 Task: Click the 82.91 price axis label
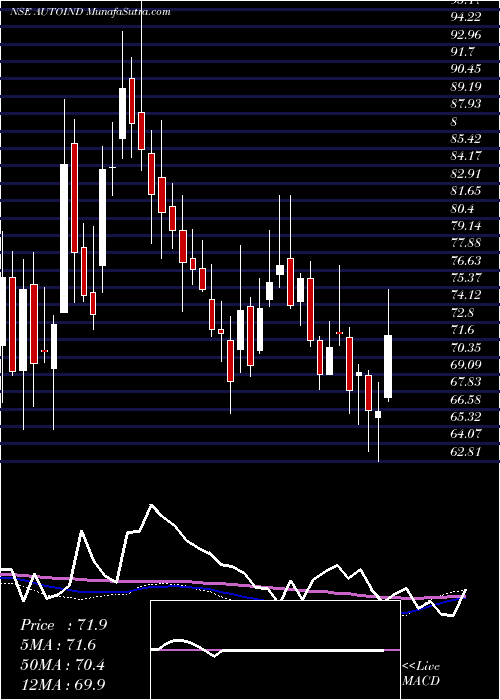click(466, 173)
